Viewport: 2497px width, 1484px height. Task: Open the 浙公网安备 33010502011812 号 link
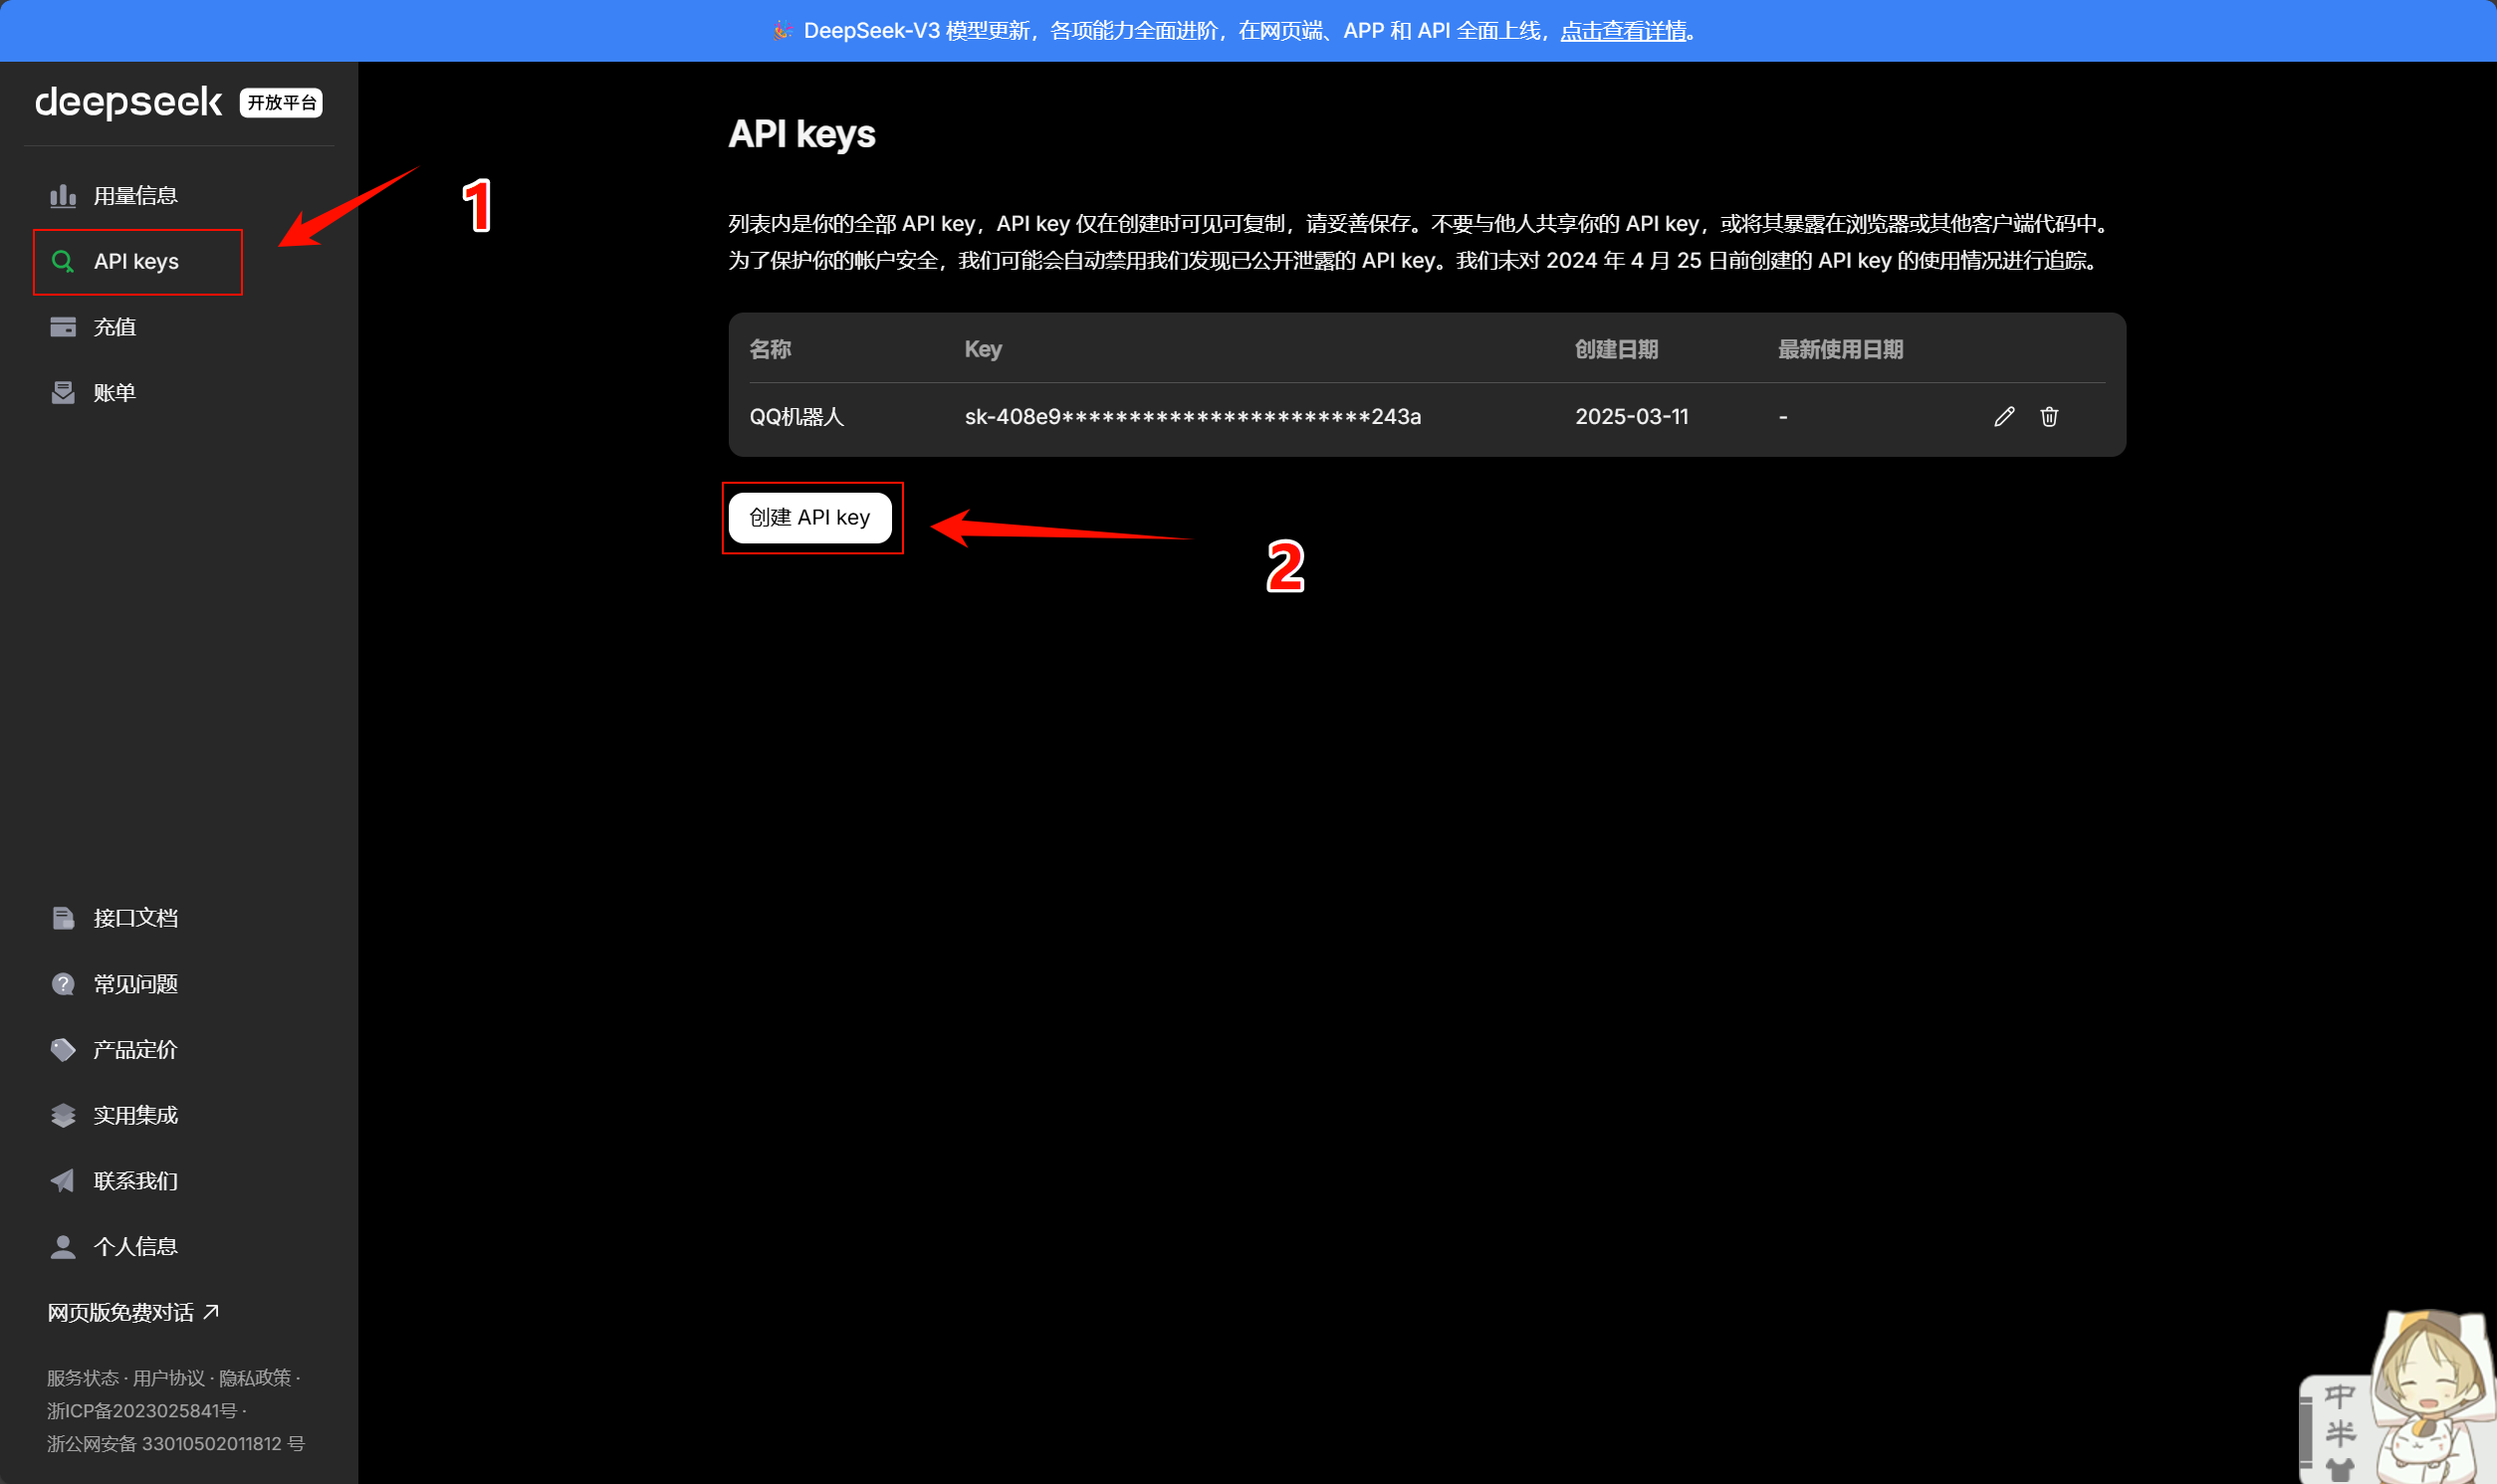pos(175,1444)
